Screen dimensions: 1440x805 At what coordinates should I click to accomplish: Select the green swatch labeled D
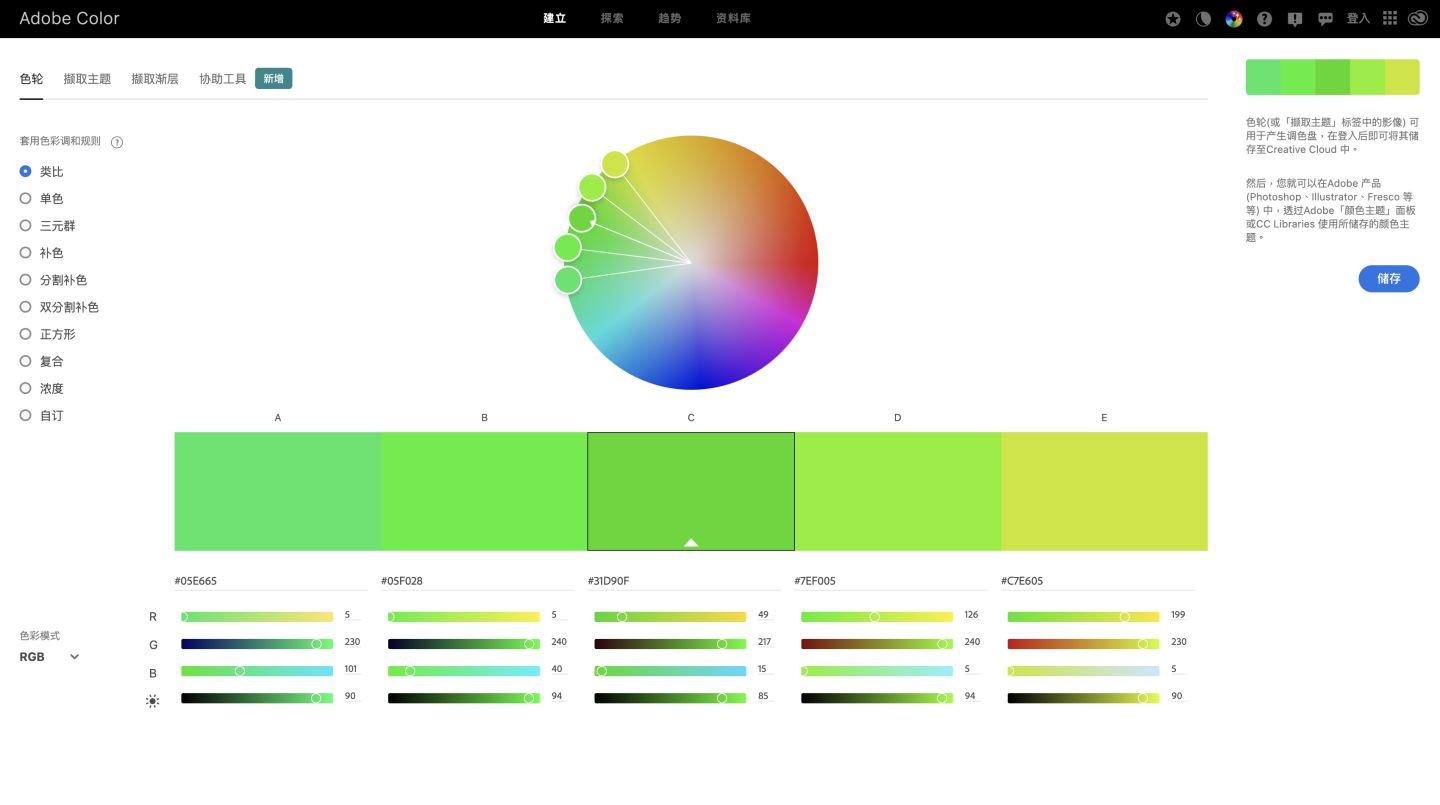[x=897, y=490]
